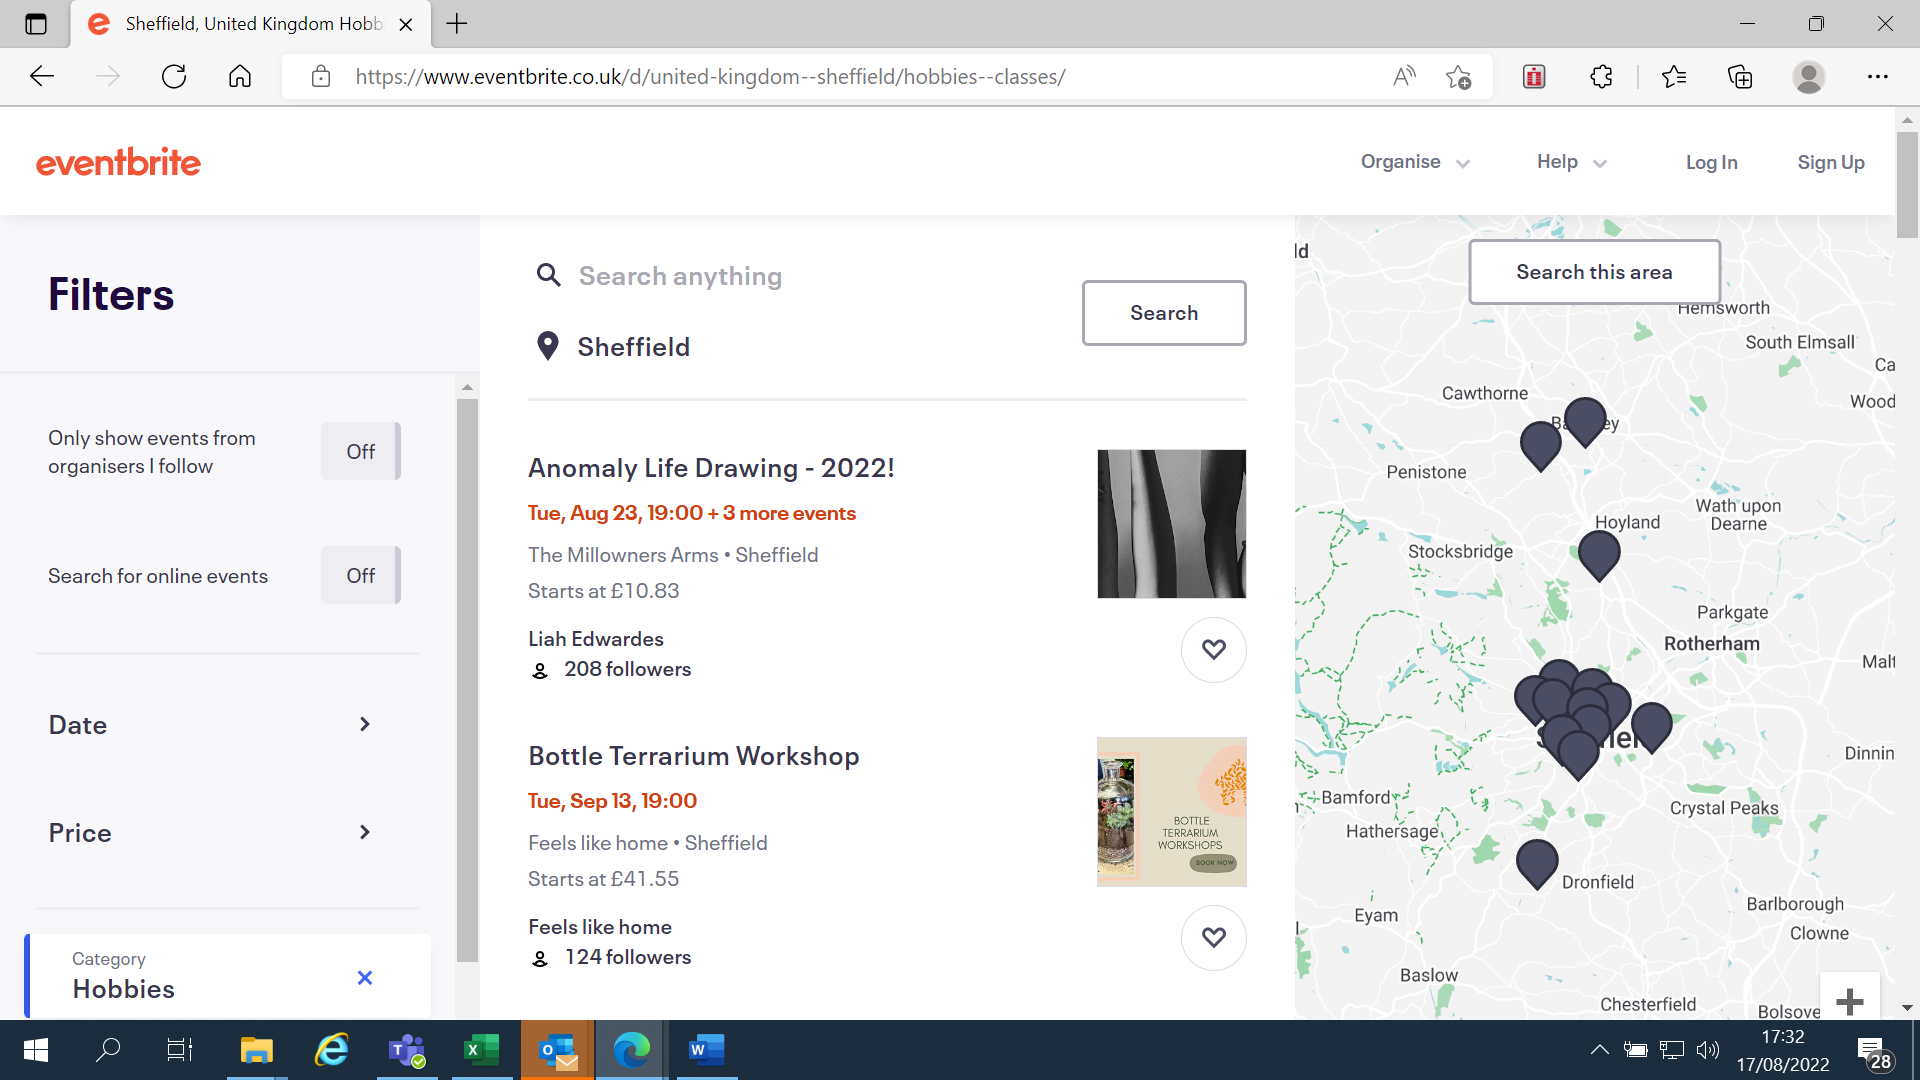Click the Sign Up button
1920x1080 pixels.
click(x=1832, y=161)
